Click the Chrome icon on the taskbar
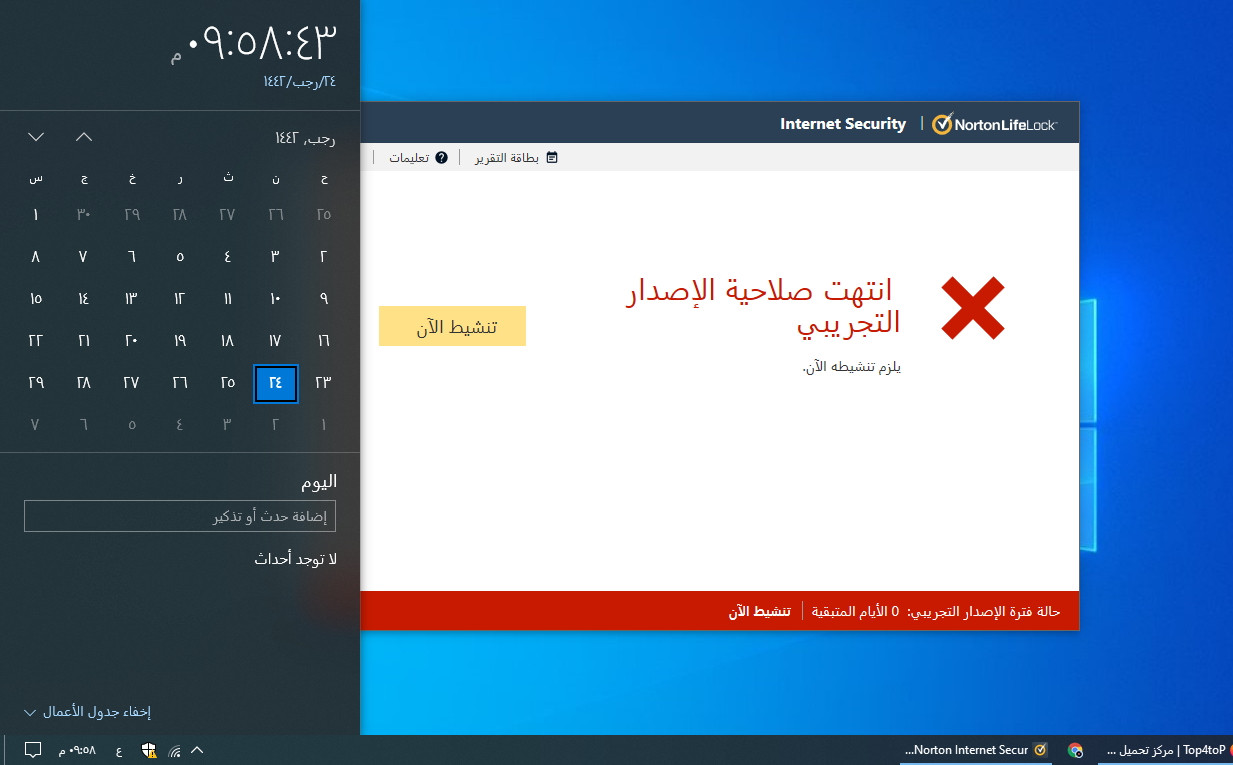This screenshot has height=765, width=1233. click(1076, 749)
